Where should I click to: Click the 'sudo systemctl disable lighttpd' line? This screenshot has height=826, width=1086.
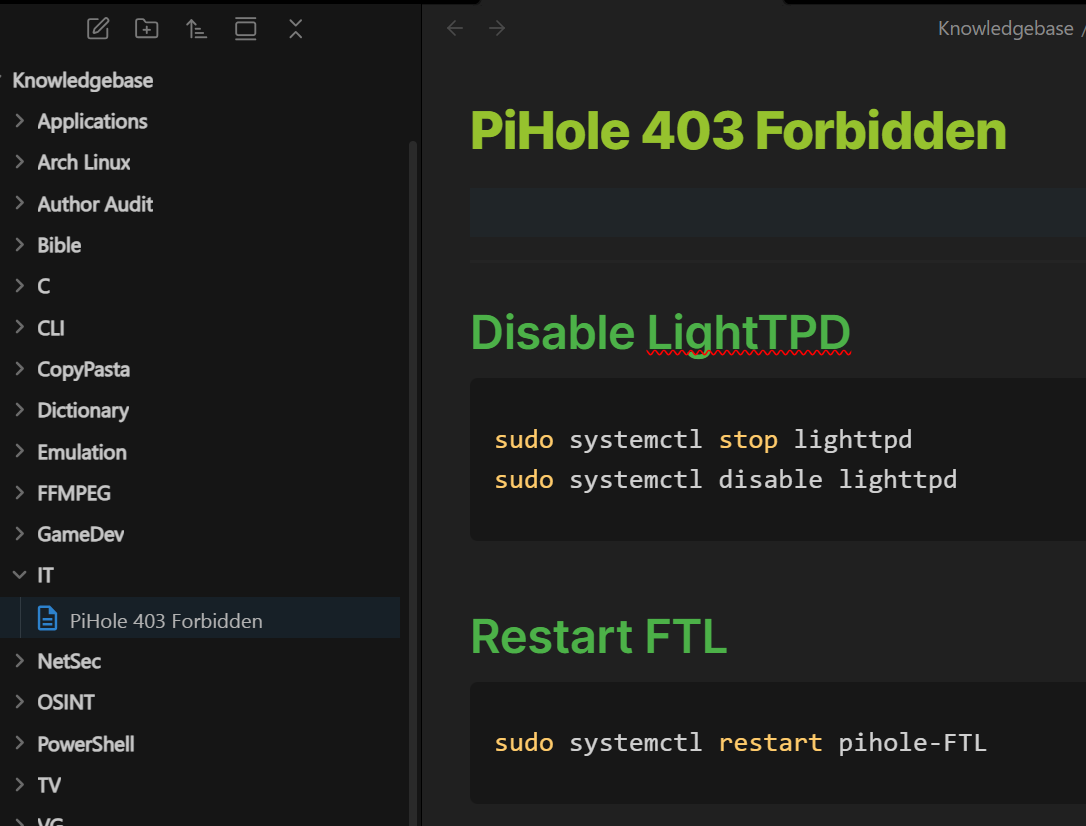(x=725, y=479)
